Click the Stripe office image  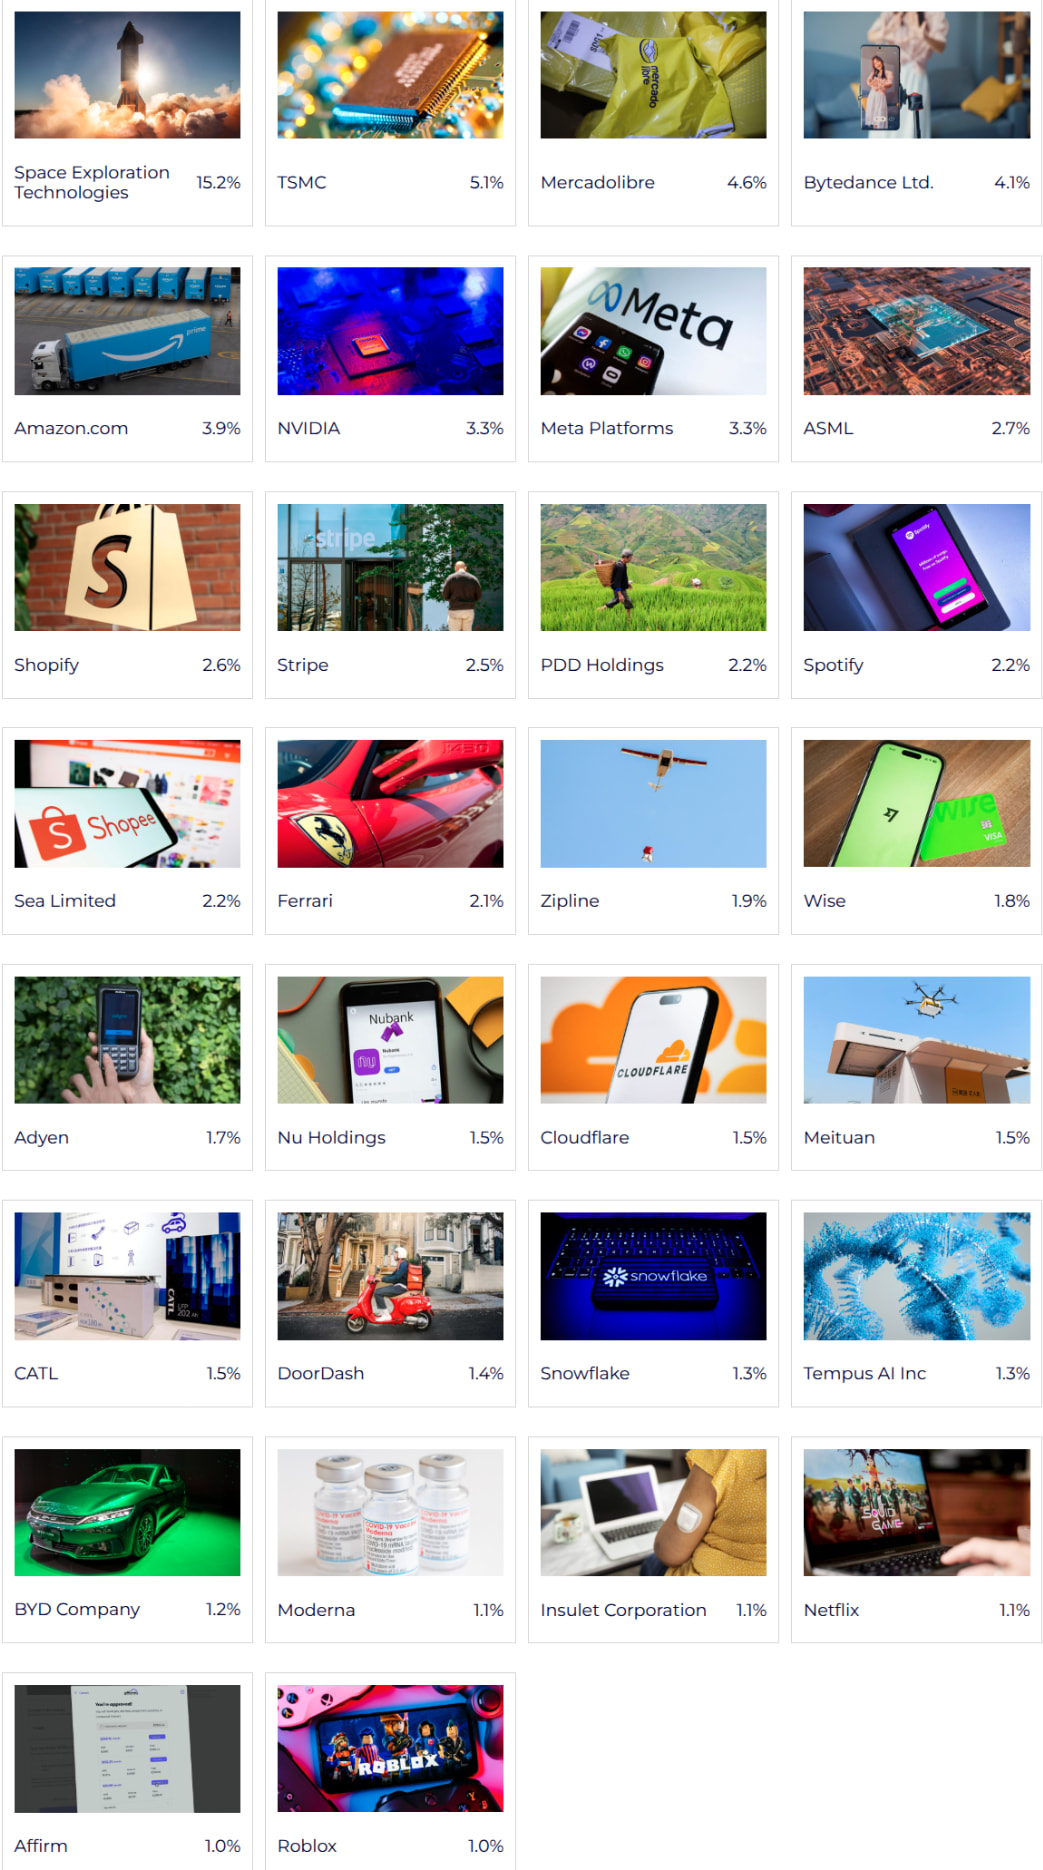tap(390, 567)
